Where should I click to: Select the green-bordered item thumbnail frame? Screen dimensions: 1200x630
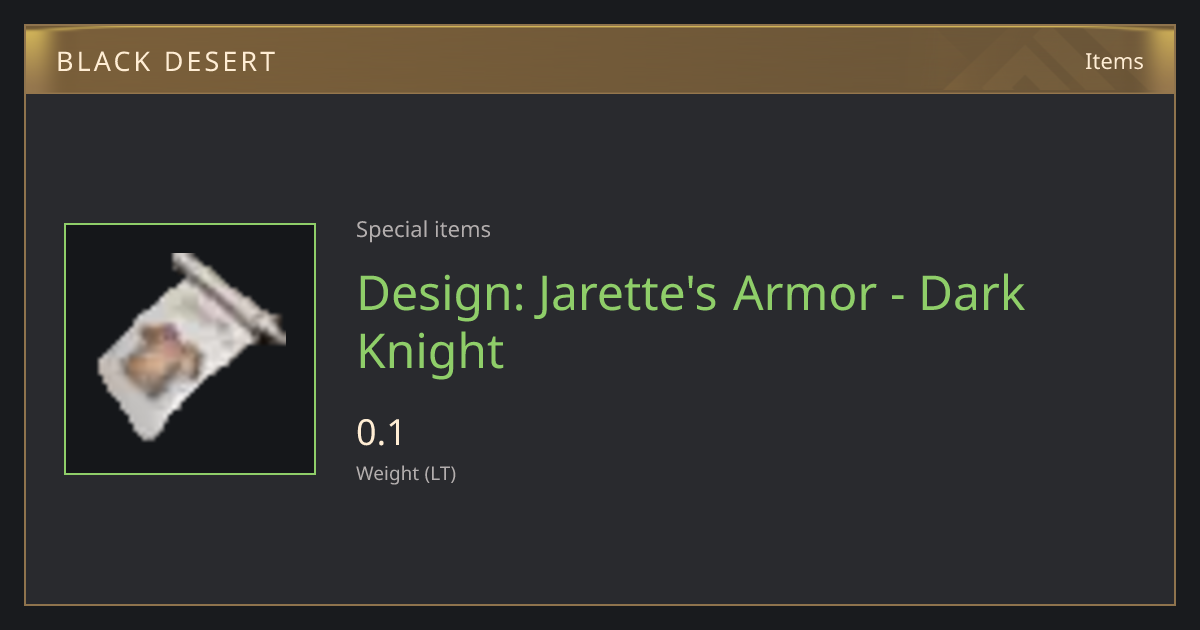(190, 349)
